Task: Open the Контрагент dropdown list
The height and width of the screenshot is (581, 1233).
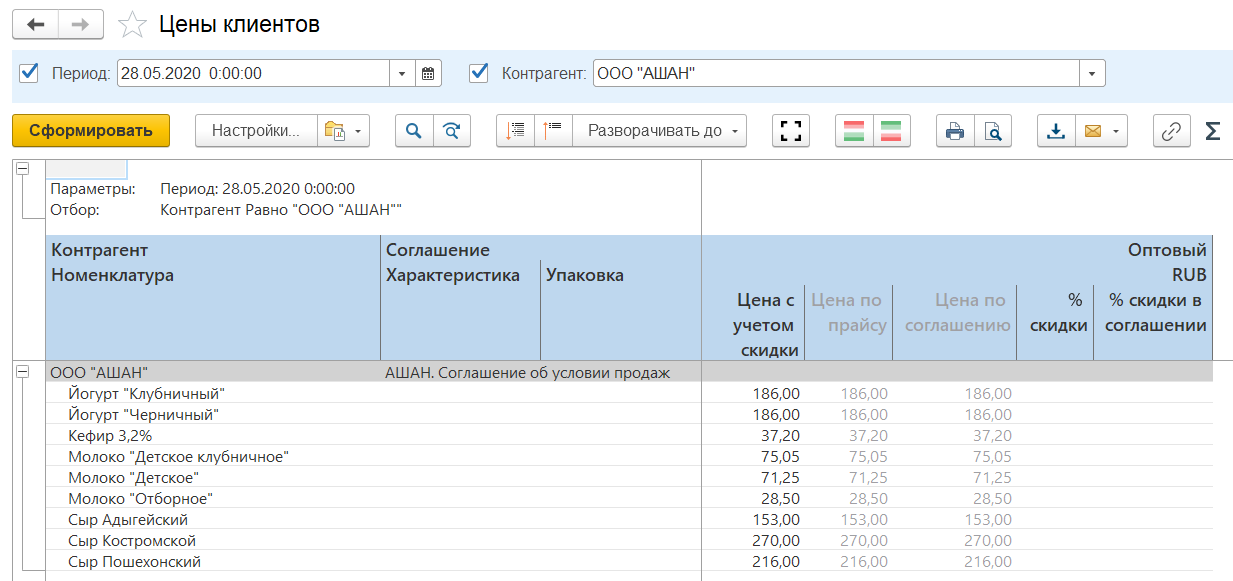Action: pyautogui.click(x=1092, y=73)
